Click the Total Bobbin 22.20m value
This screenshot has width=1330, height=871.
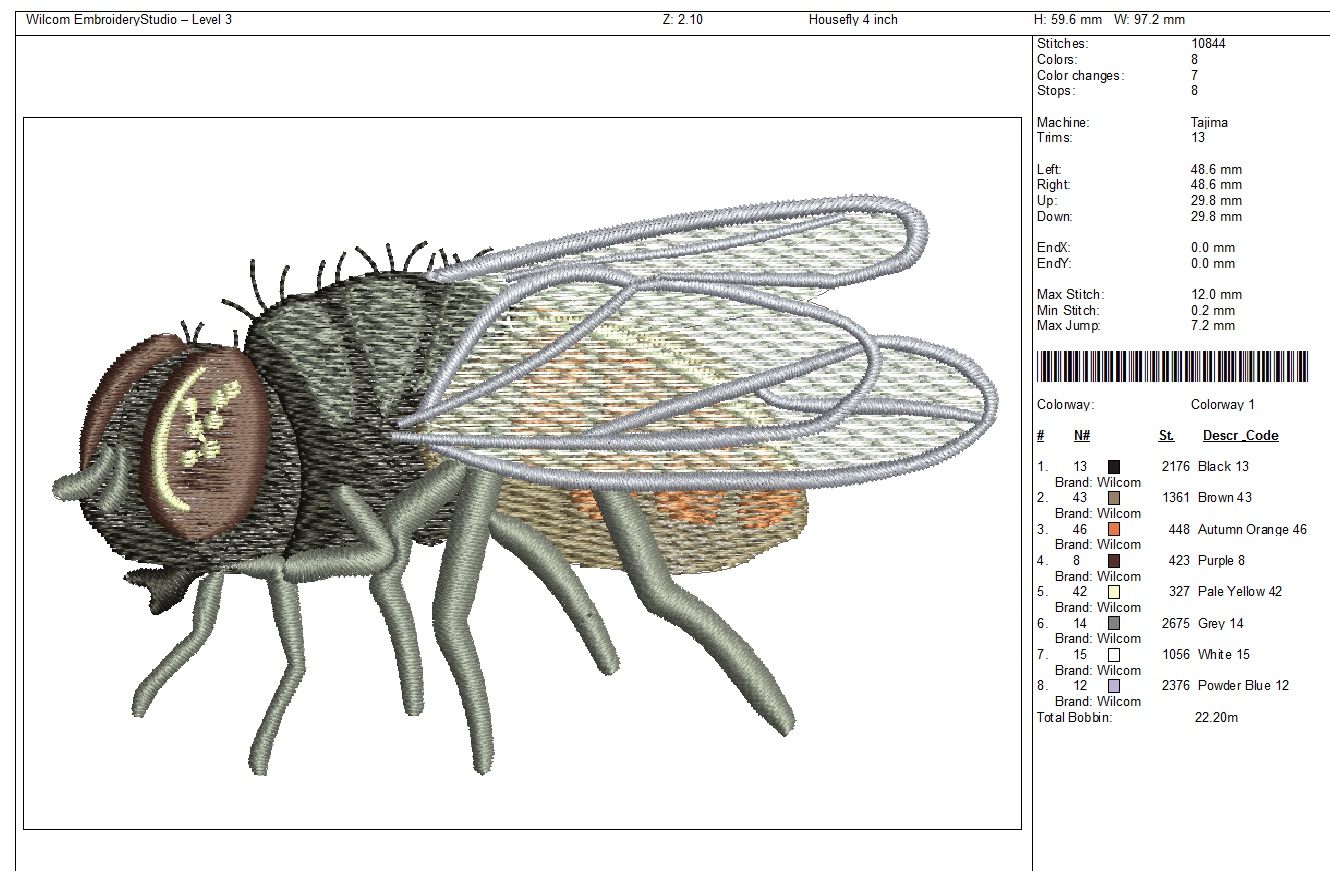tap(1216, 718)
